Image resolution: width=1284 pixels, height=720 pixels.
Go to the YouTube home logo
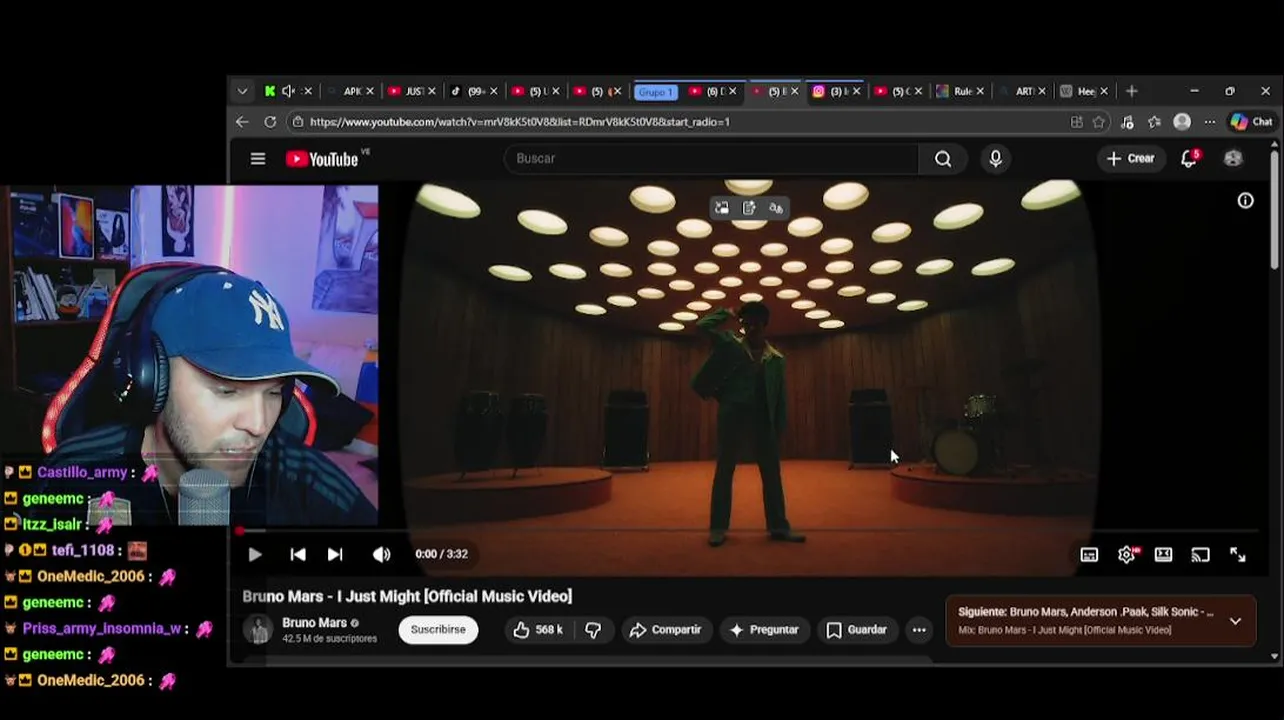[x=322, y=159]
